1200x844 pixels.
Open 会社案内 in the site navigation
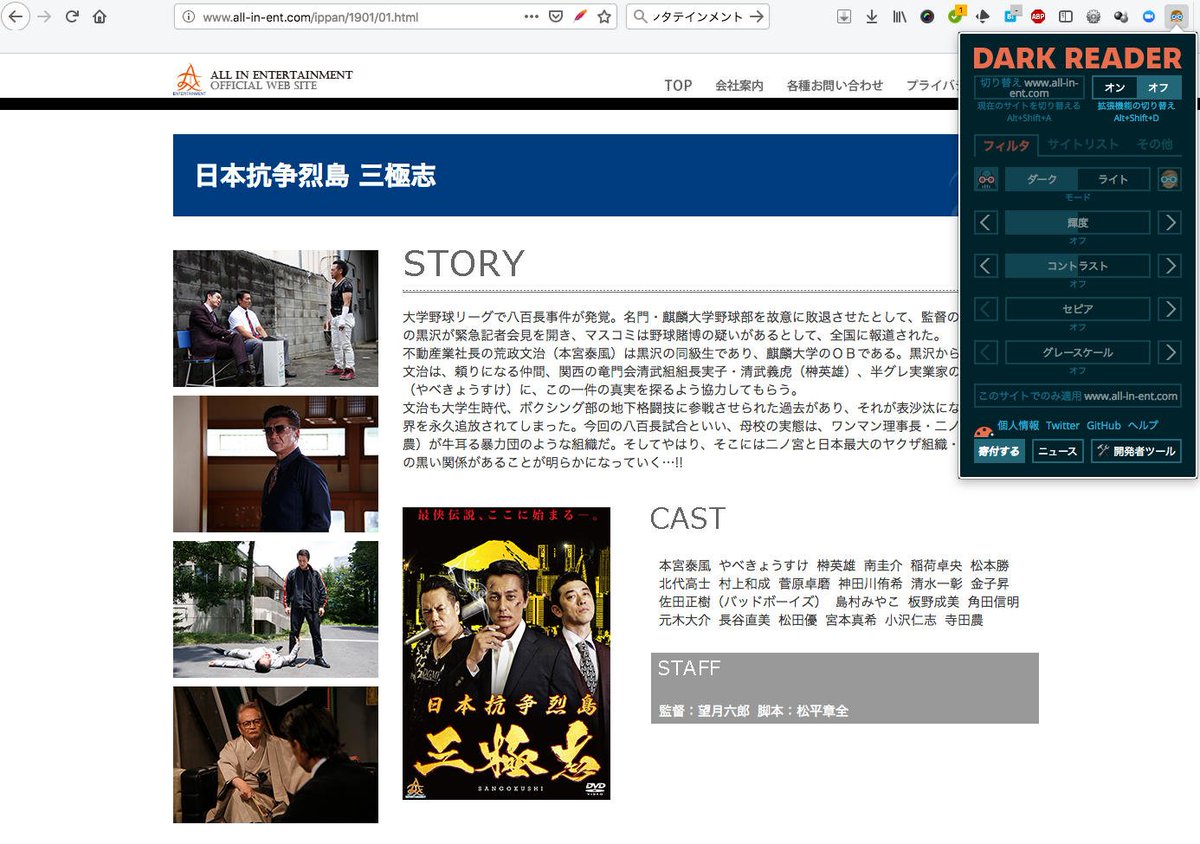click(739, 85)
